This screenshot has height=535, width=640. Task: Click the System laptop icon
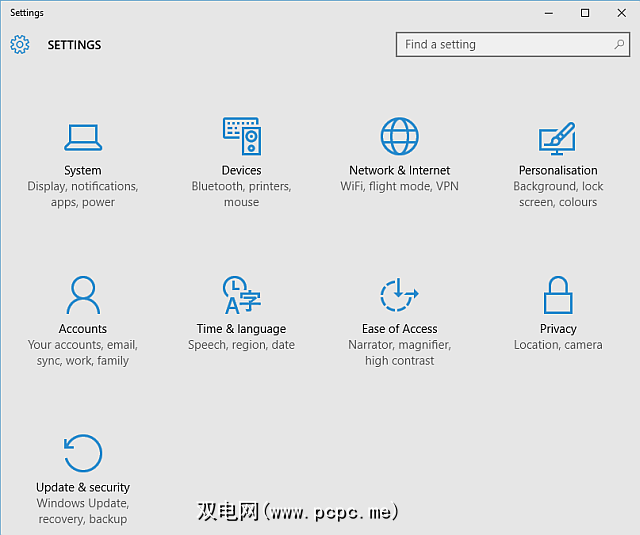pos(83,136)
